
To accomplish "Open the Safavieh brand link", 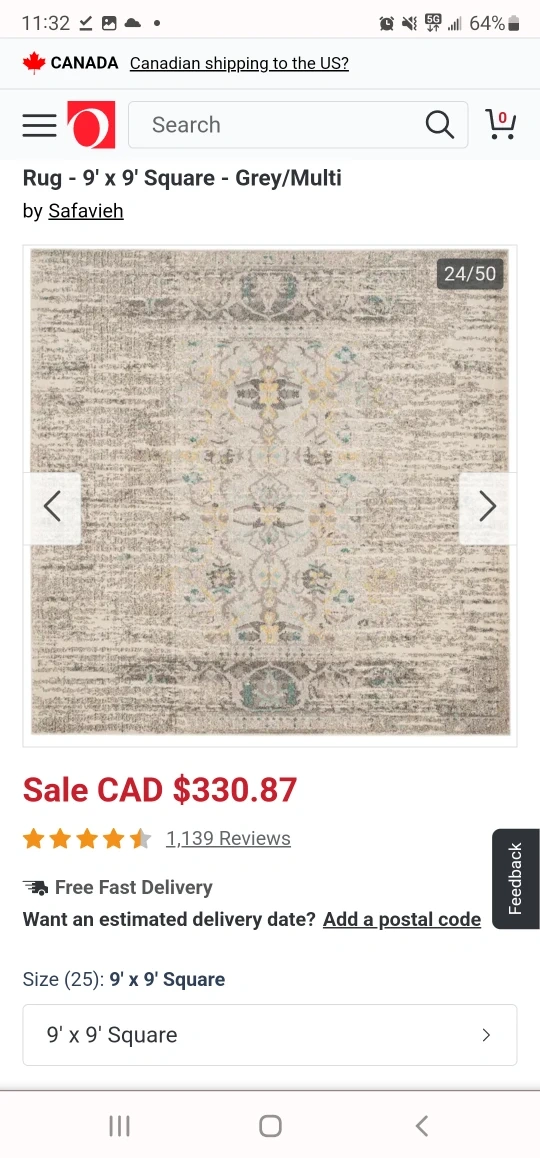I will click(86, 211).
